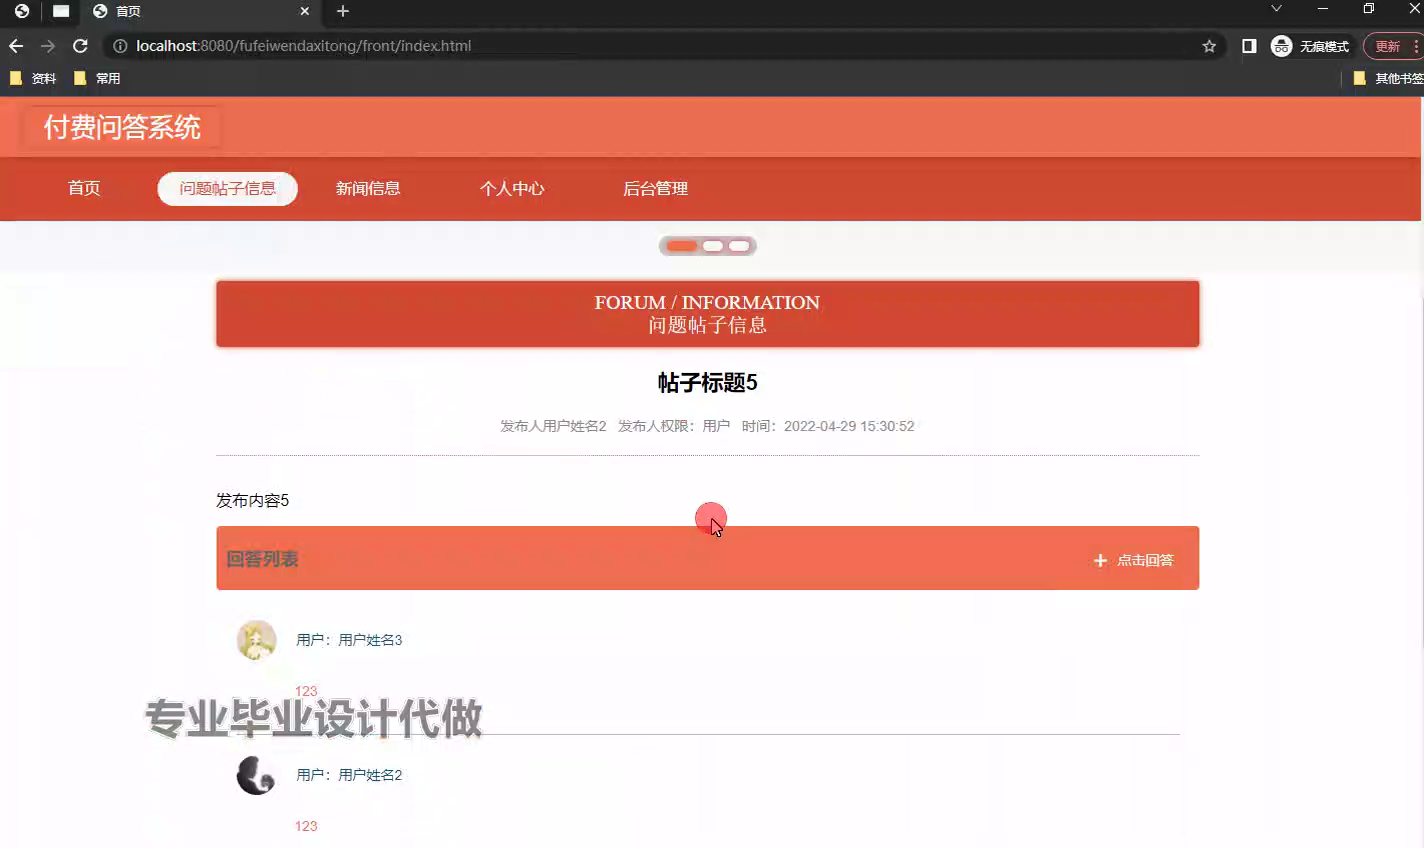
Task: Select the second carousel indicator dot
Action: (713, 246)
